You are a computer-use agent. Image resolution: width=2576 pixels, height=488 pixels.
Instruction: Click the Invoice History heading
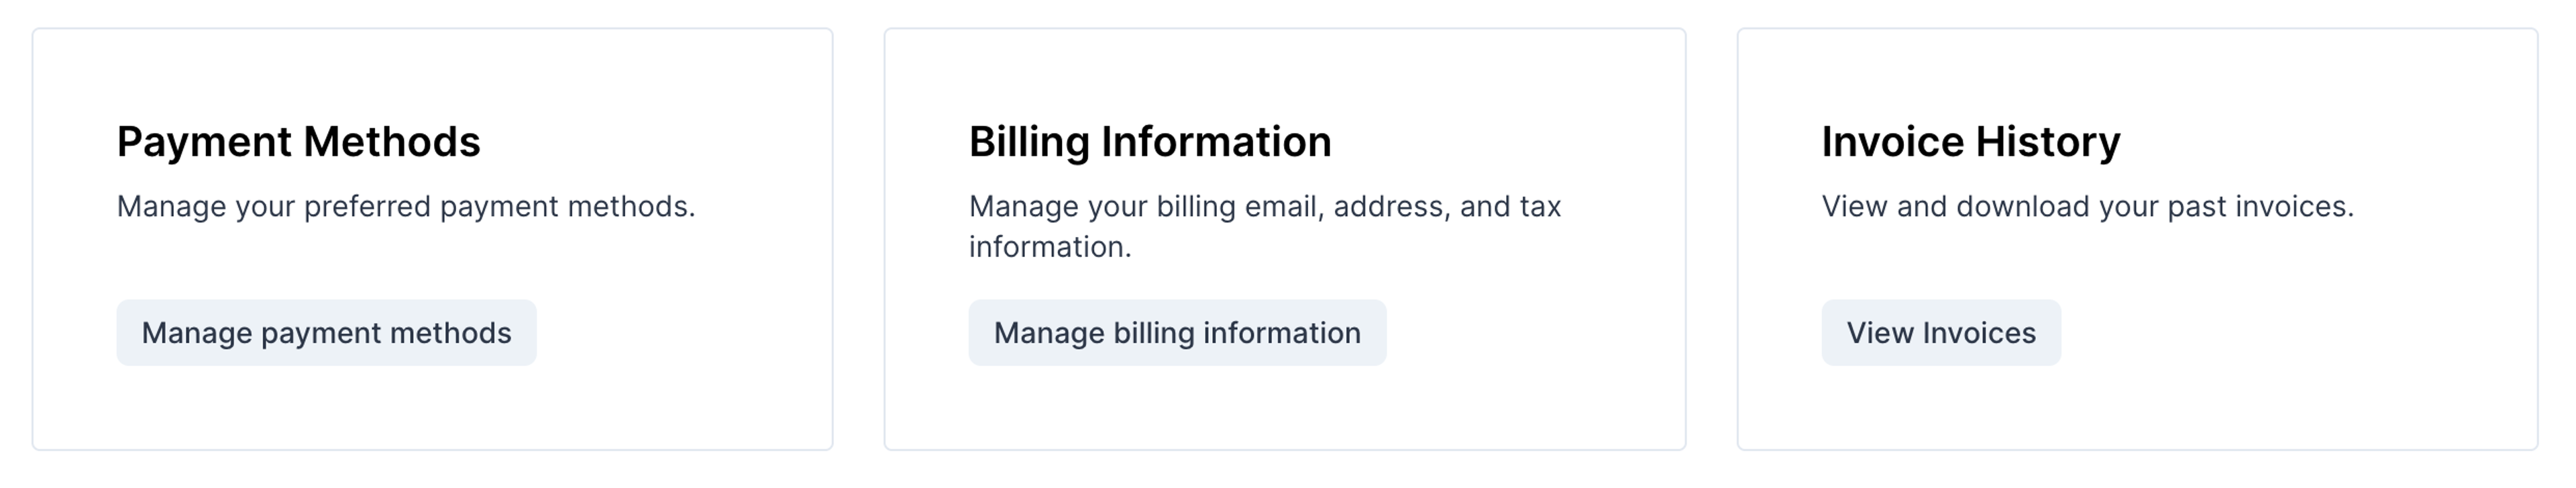(x=1970, y=142)
